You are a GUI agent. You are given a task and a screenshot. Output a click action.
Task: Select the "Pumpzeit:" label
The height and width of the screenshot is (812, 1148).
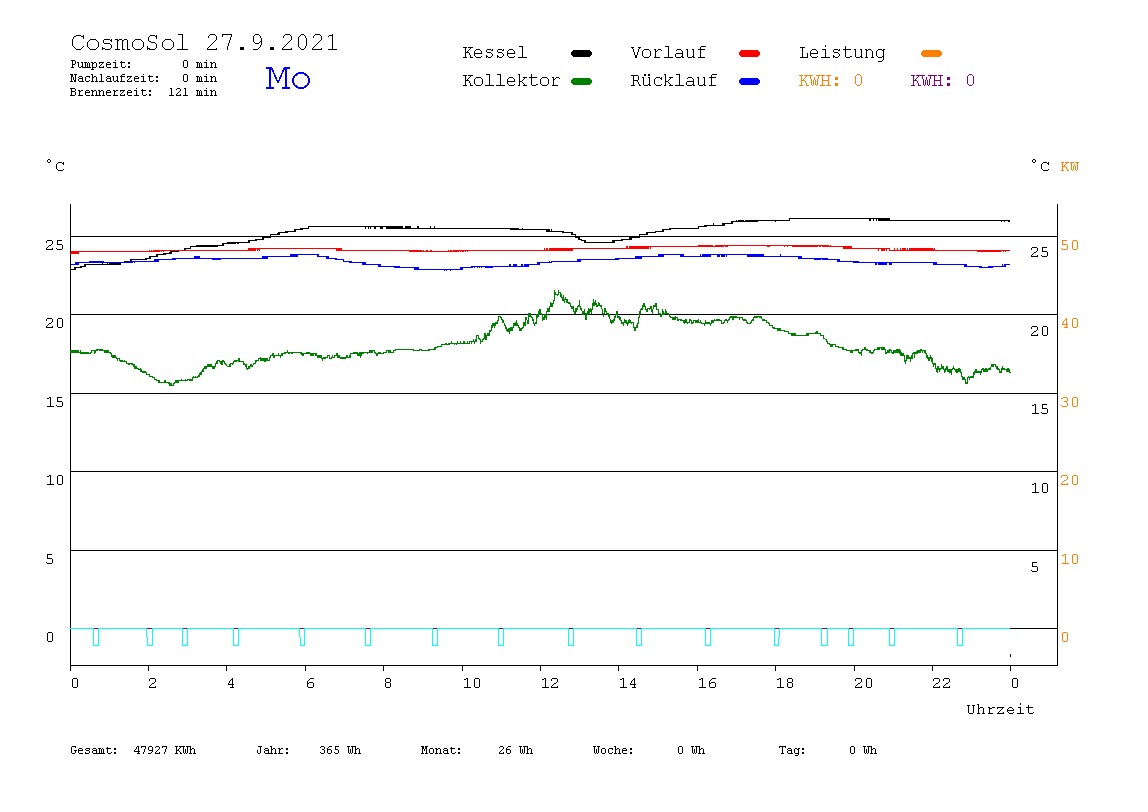(x=101, y=64)
